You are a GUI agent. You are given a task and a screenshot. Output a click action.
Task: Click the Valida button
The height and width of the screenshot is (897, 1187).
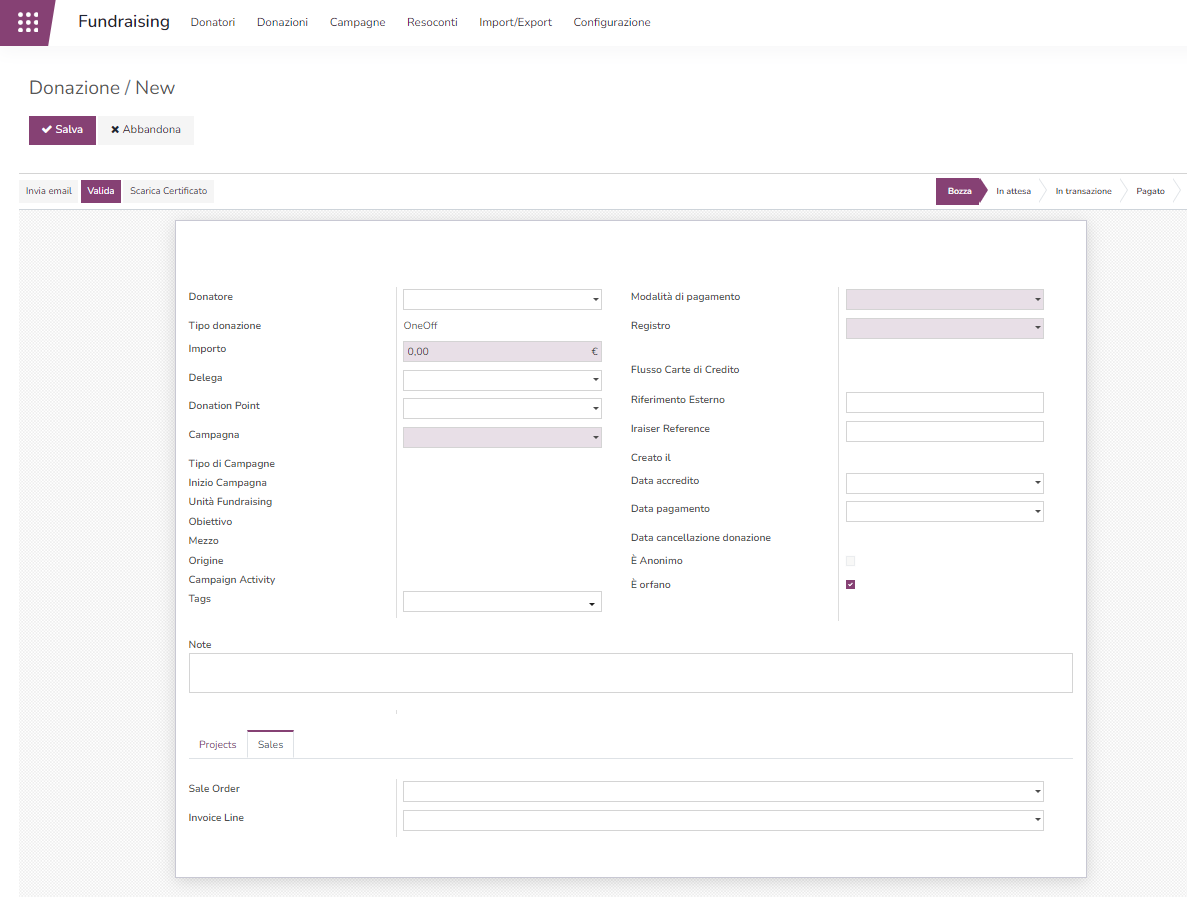point(101,191)
